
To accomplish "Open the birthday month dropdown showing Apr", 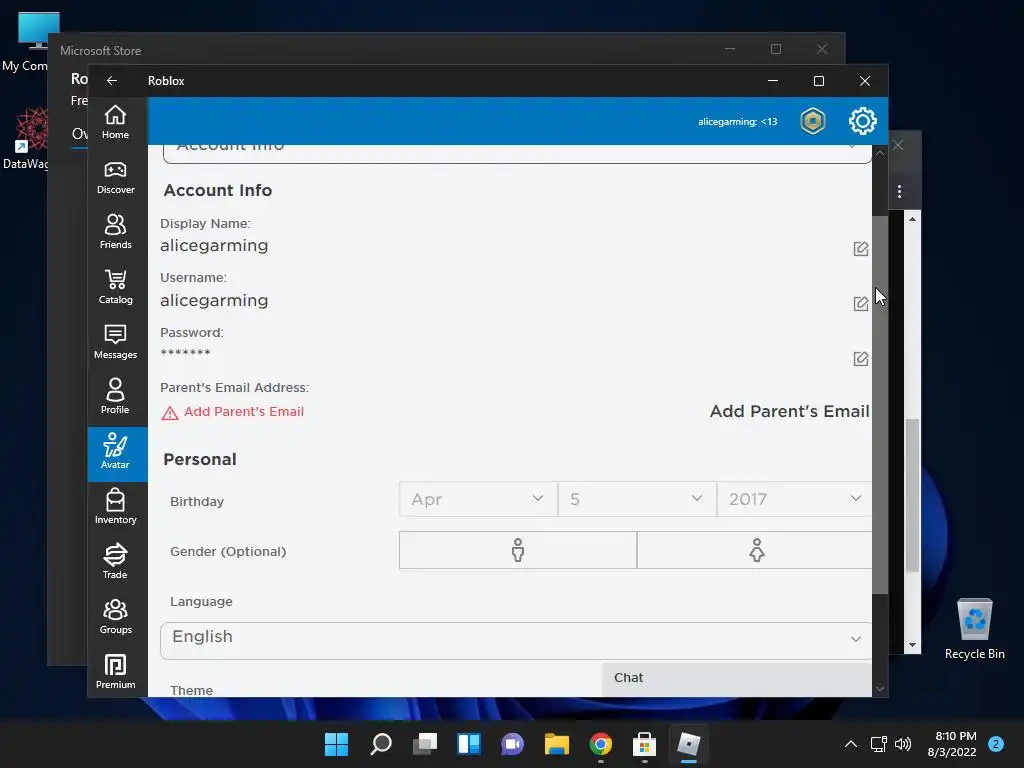I will 478,499.
